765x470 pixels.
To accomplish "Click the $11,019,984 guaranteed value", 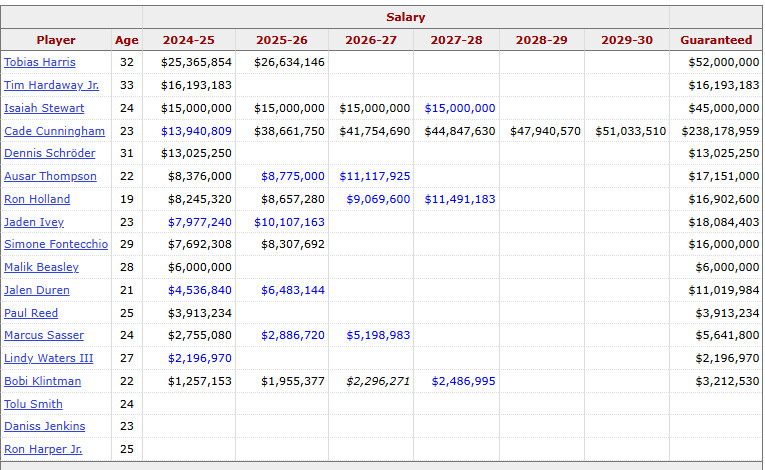I will pyautogui.click(x=724, y=290).
